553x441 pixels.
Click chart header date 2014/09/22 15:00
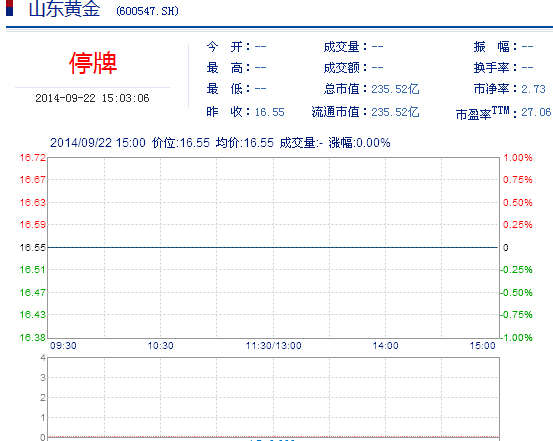[x=98, y=143]
